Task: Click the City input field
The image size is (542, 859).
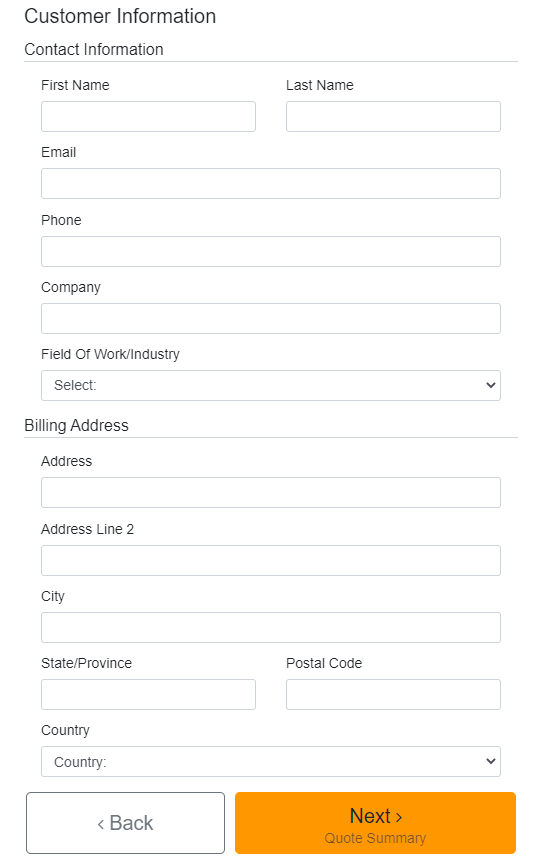Action: pyautogui.click(x=271, y=627)
